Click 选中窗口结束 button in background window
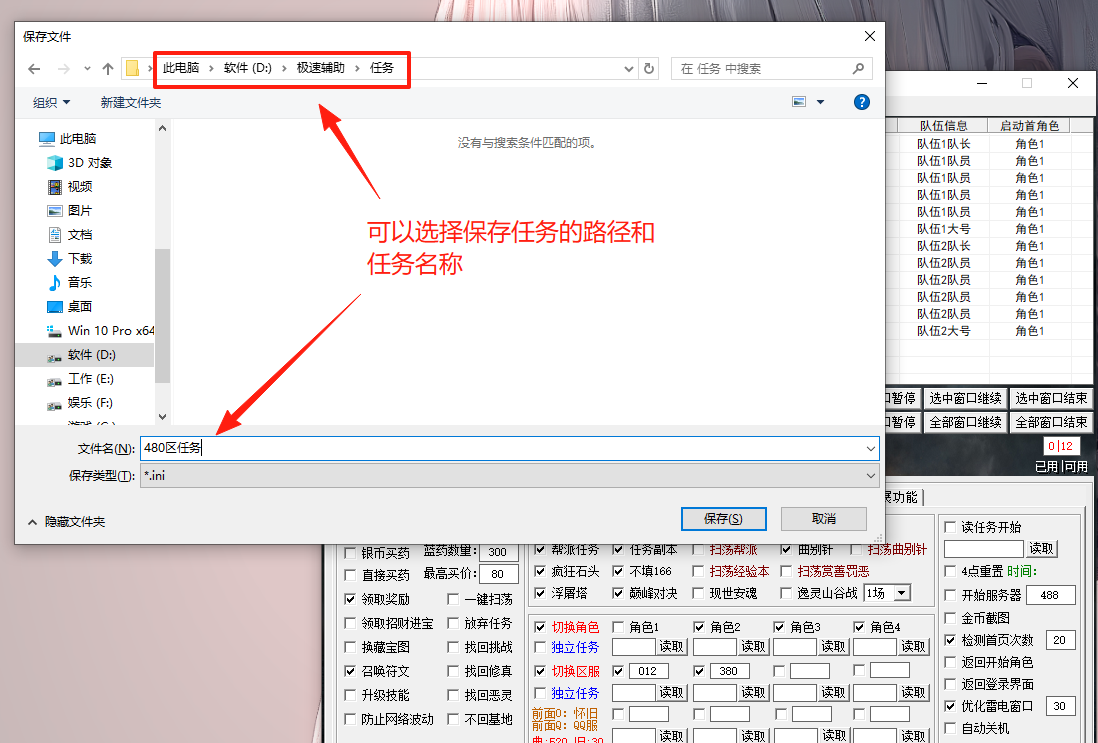 (x=1051, y=398)
